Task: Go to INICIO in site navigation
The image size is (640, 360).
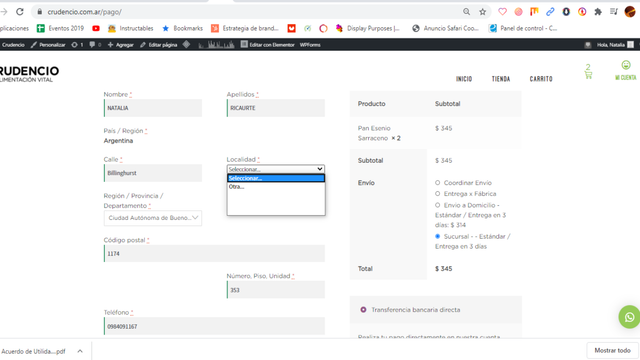Action: 464,79
